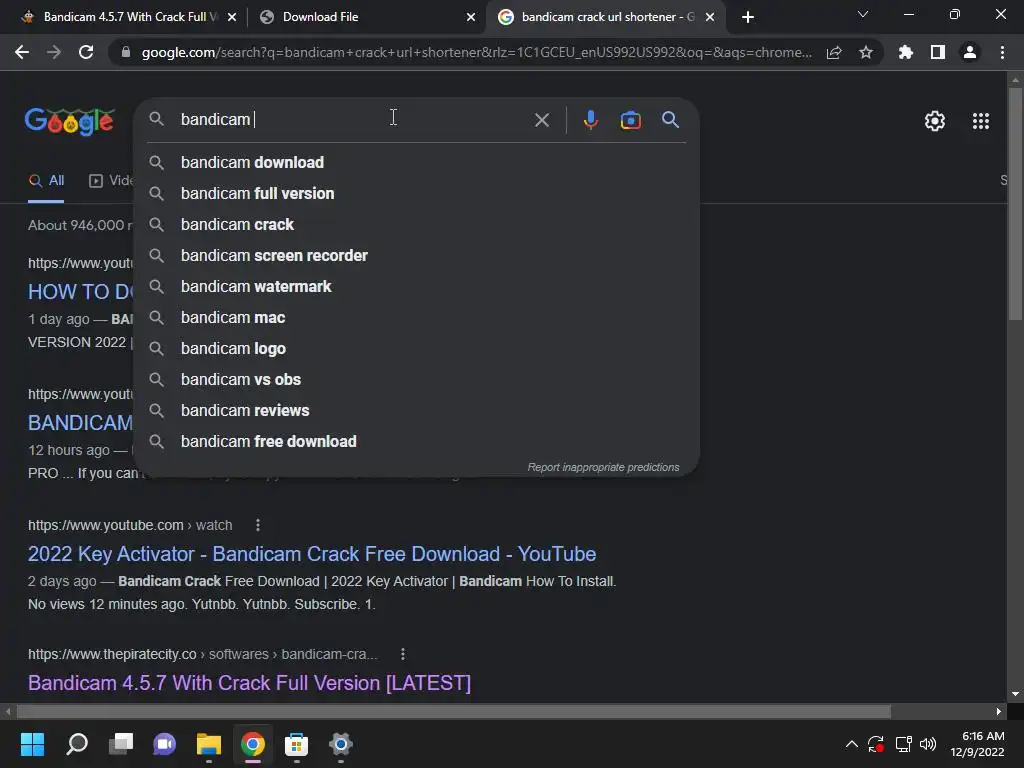Open Microsoft Store from taskbar
The width and height of the screenshot is (1024, 768).
tap(296, 744)
